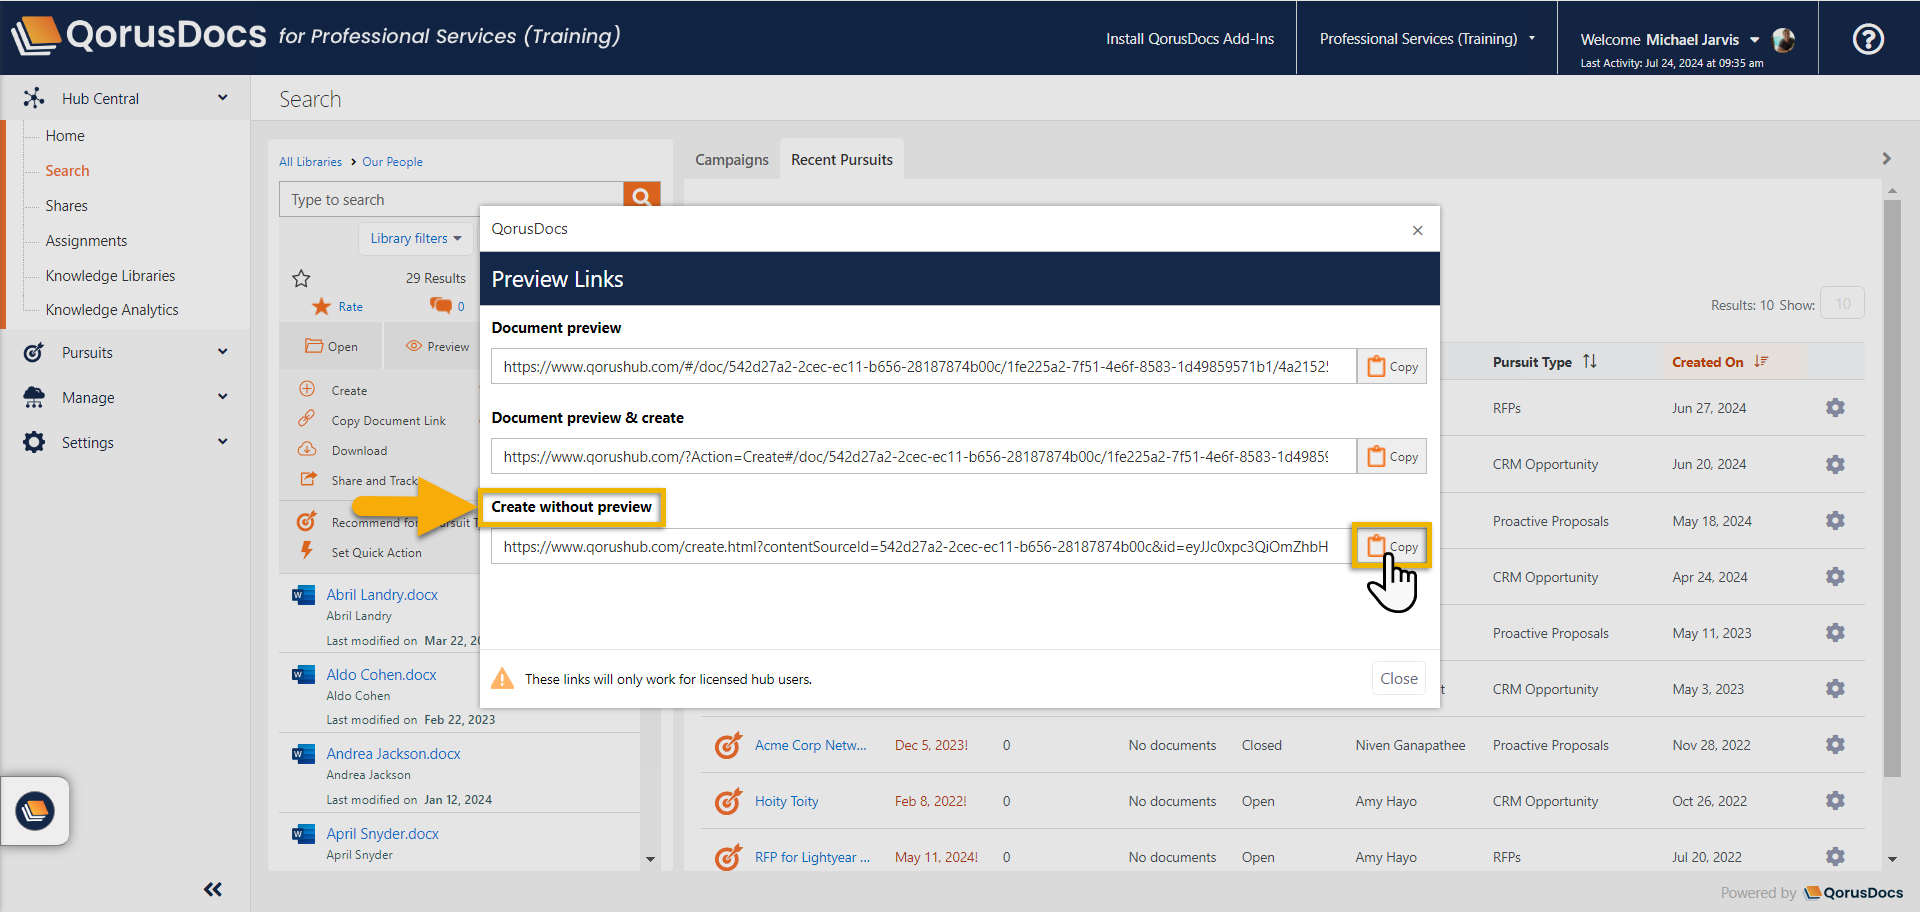Copy the Create without preview link

[x=1392, y=547]
